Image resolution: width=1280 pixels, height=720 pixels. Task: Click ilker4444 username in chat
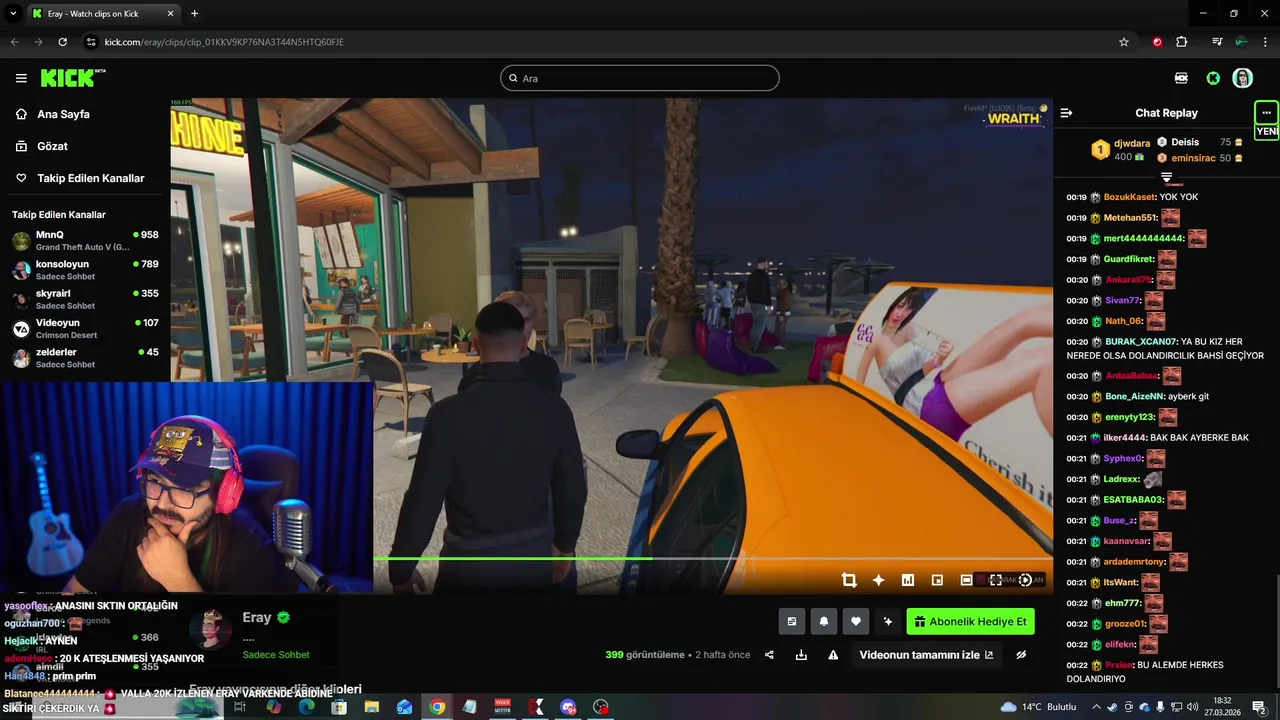1125,438
